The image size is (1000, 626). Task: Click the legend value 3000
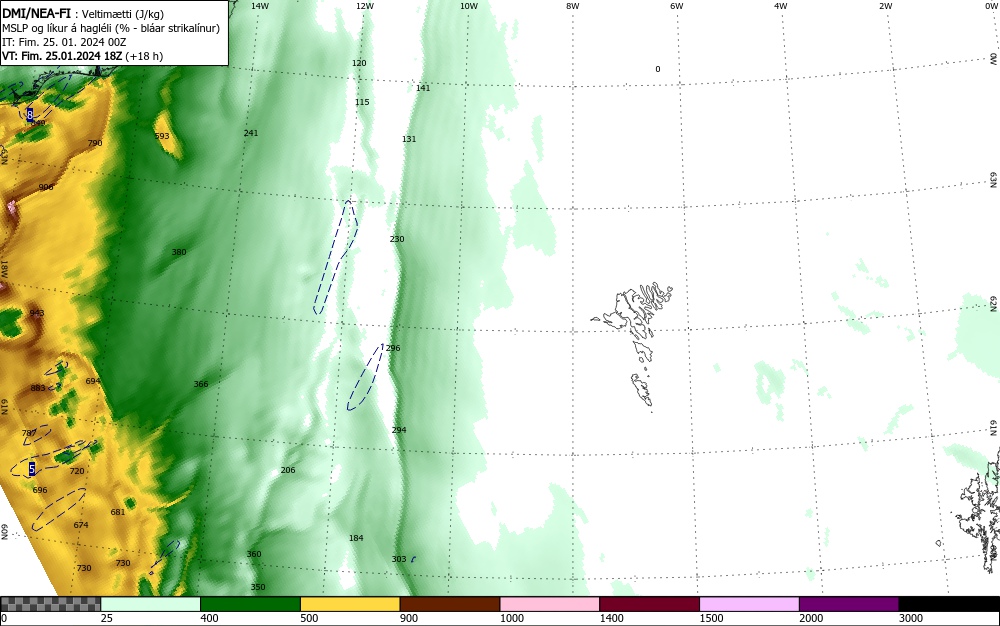click(x=911, y=618)
